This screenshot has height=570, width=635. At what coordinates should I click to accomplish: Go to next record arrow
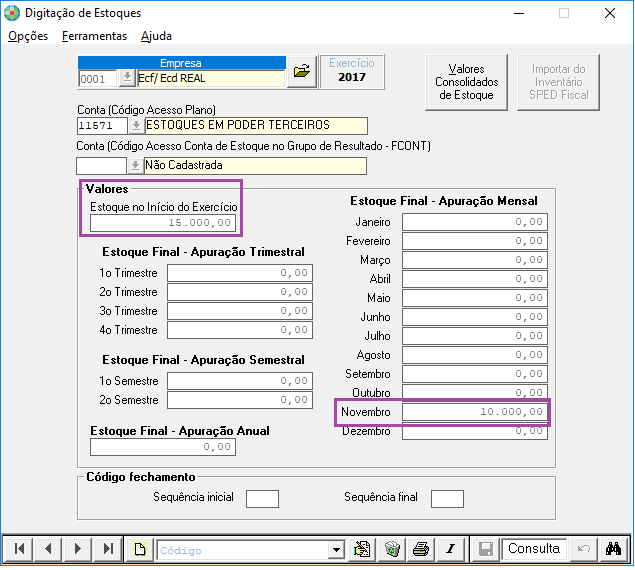pyautogui.click(x=77, y=549)
